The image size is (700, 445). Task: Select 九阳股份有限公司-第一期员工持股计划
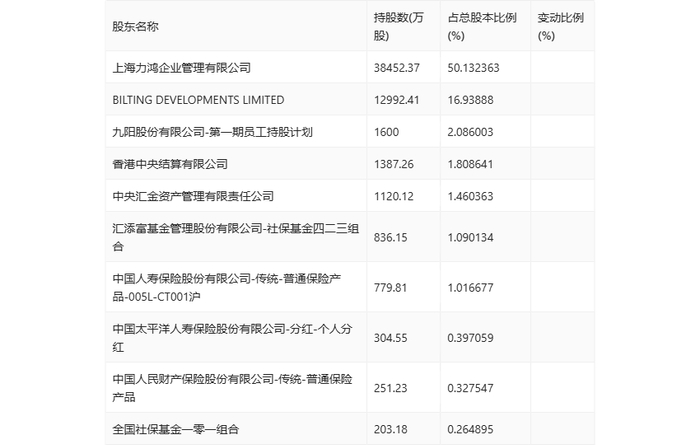[212, 132]
